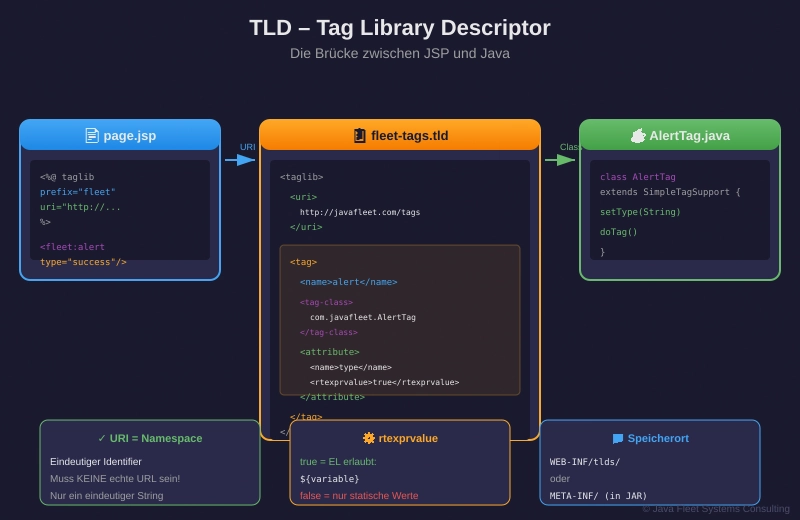Click the <name>alert</name> line

click(348, 282)
